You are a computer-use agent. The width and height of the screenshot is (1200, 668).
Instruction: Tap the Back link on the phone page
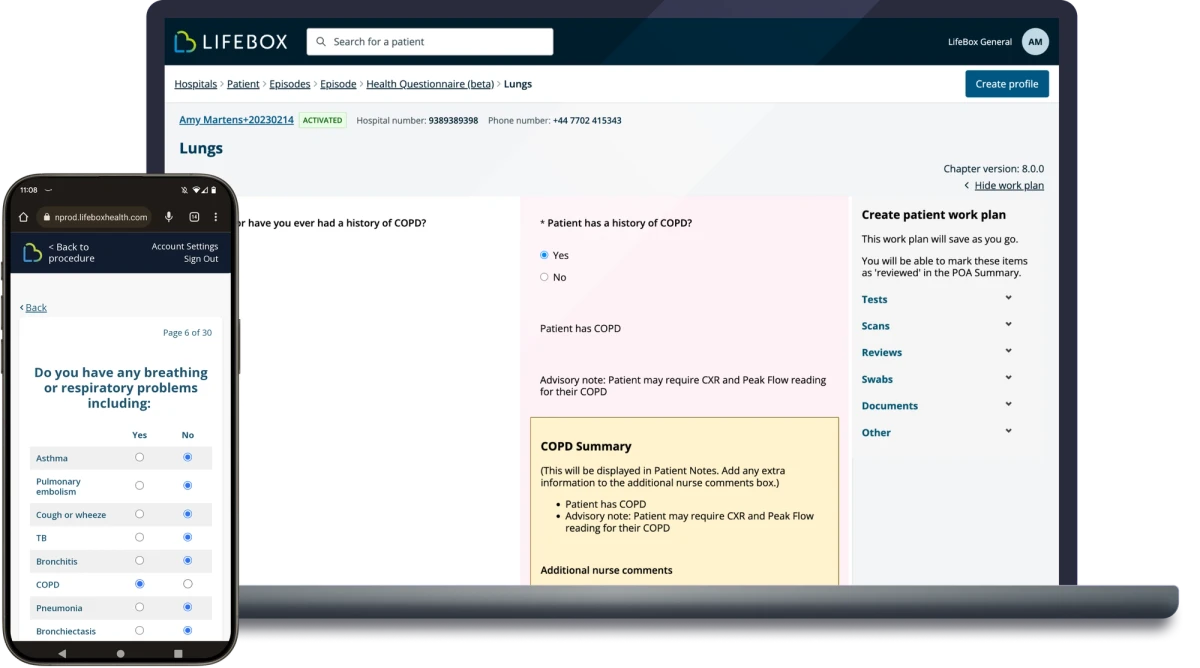(34, 308)
